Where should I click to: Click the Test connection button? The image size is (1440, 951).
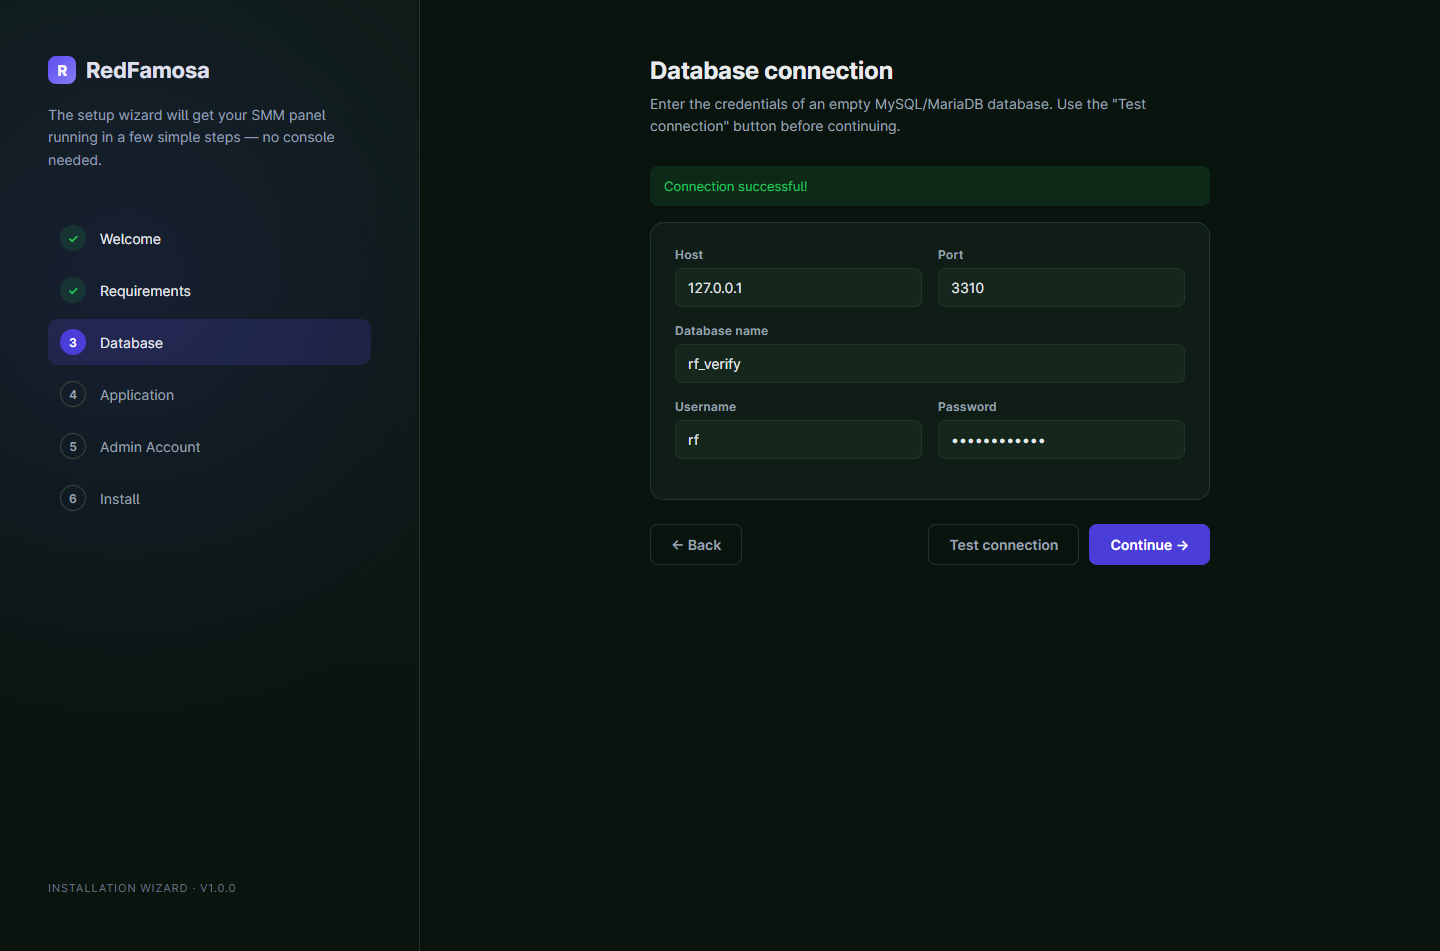point(1003,545)
